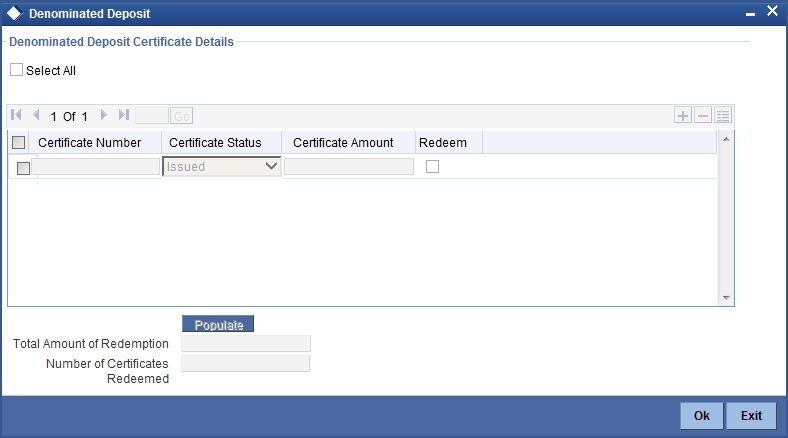This screenshot has width=788, height=438.
Task: Click the Certificate Number column header
Action: pyautogui.click(x=89, y=143)
